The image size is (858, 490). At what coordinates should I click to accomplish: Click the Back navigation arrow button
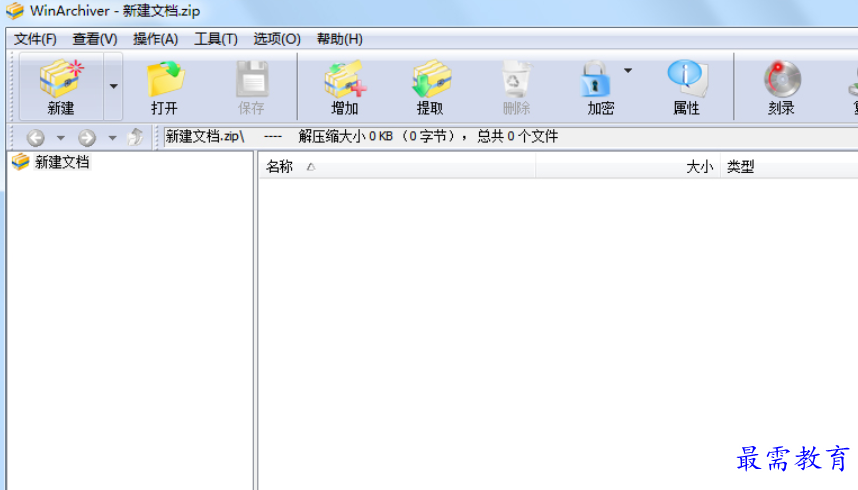point(36,137)
